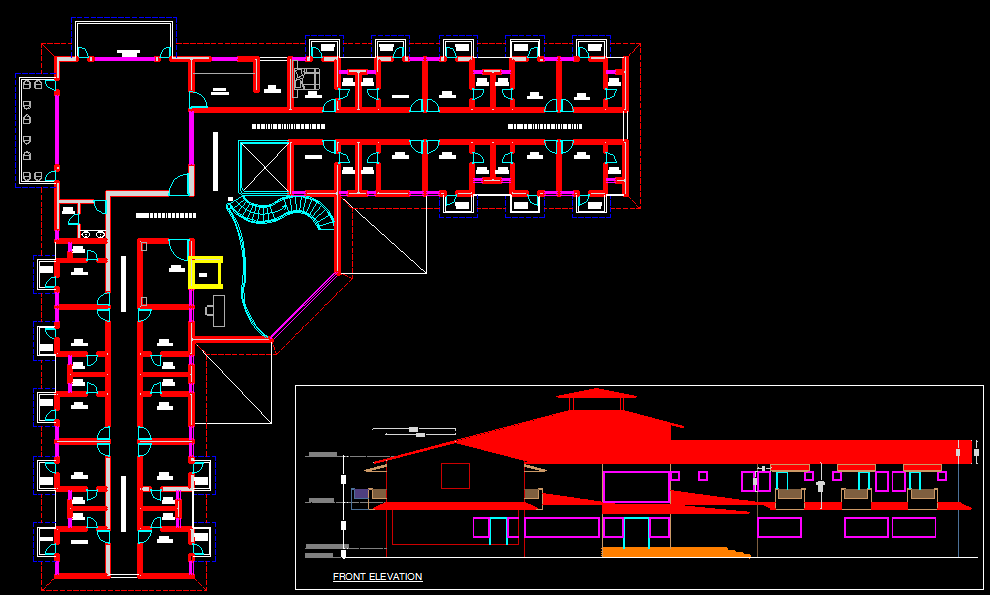Image resolution: width=990 pixels, height=595 pixels.
Task: Click the white triangular roof outline near stairs
Action: coord(385,233)
